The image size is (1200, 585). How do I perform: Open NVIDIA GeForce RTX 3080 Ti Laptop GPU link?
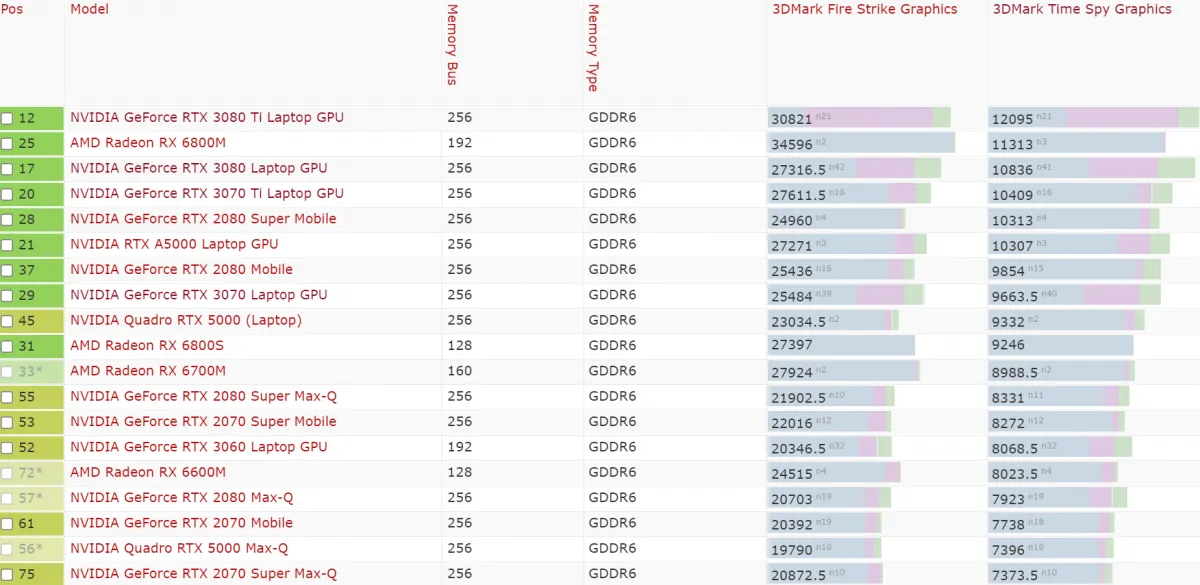(207, 117)
